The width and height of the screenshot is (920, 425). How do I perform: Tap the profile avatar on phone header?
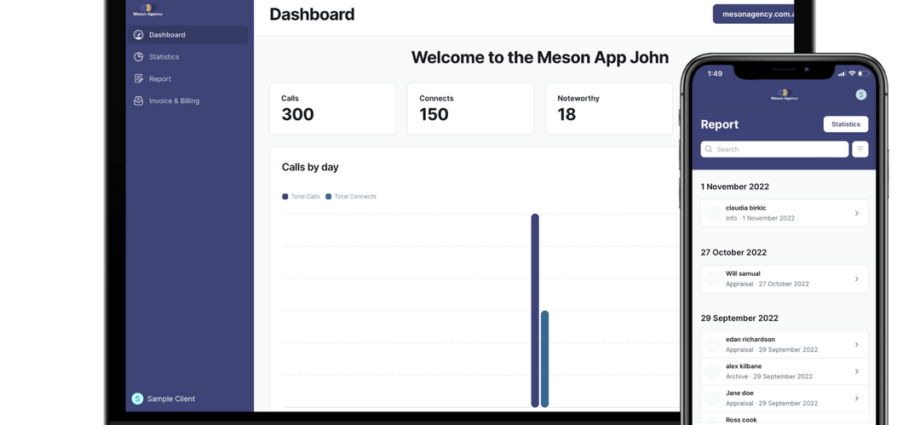tap(861, 94)
